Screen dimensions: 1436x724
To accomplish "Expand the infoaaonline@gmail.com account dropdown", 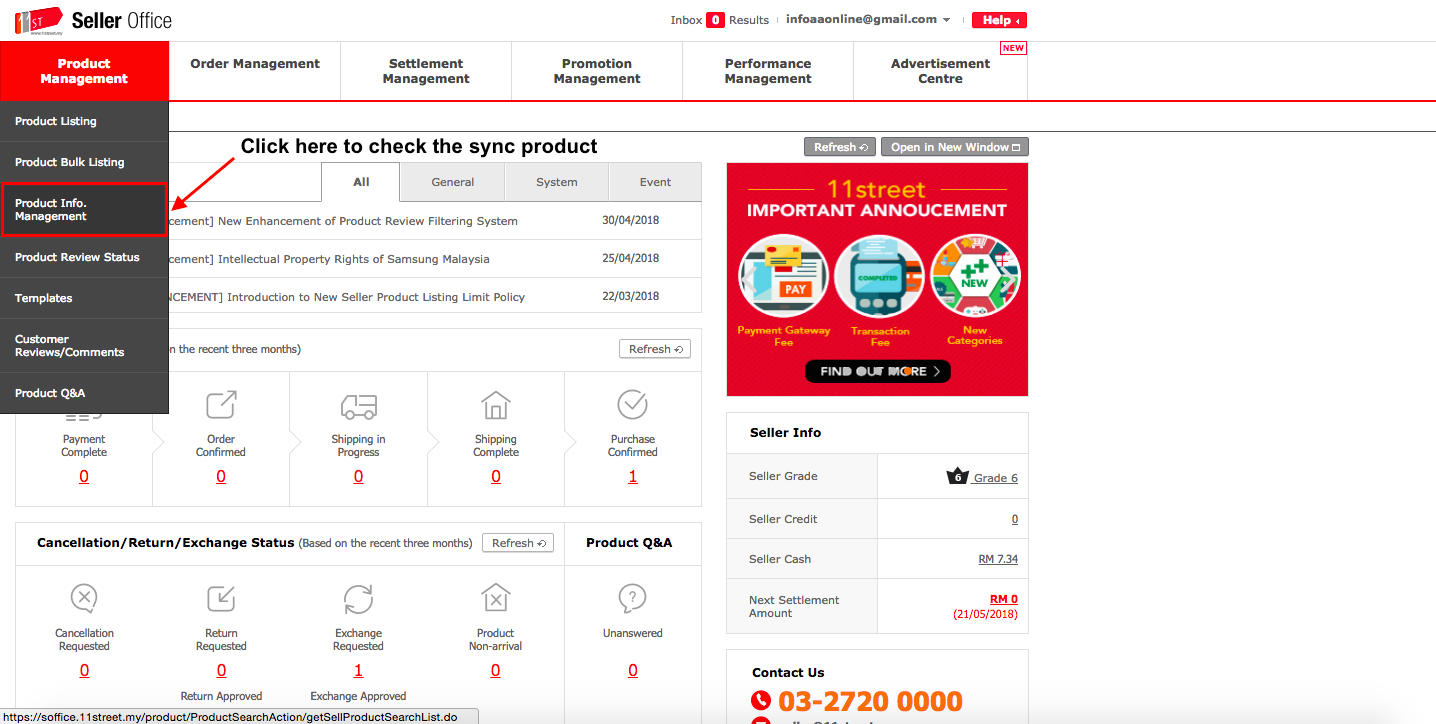I will (x=868, y=20).
